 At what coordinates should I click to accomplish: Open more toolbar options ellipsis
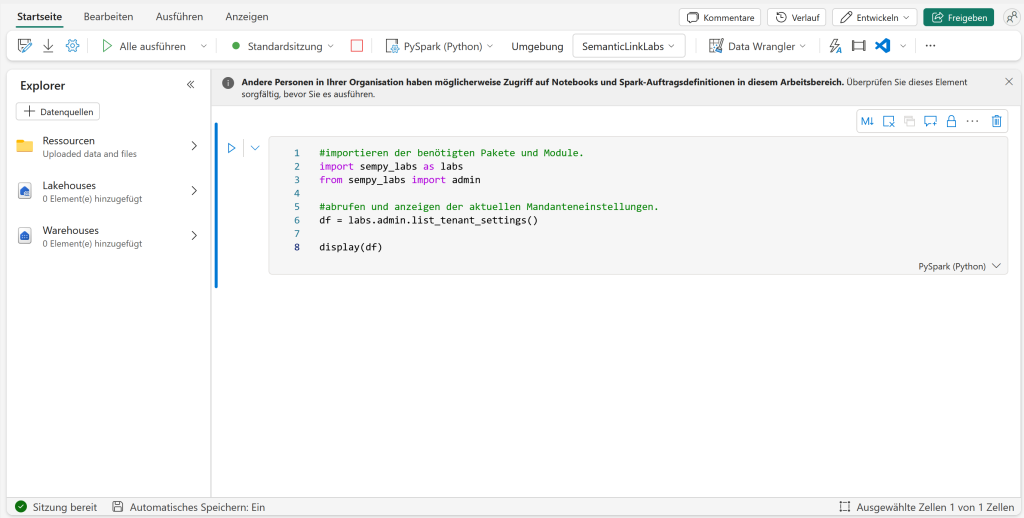(931, 46)
